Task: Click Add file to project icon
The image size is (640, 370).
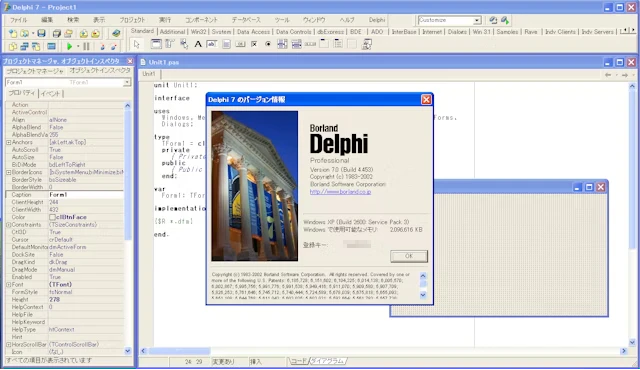Action: (x=84, y=33)
